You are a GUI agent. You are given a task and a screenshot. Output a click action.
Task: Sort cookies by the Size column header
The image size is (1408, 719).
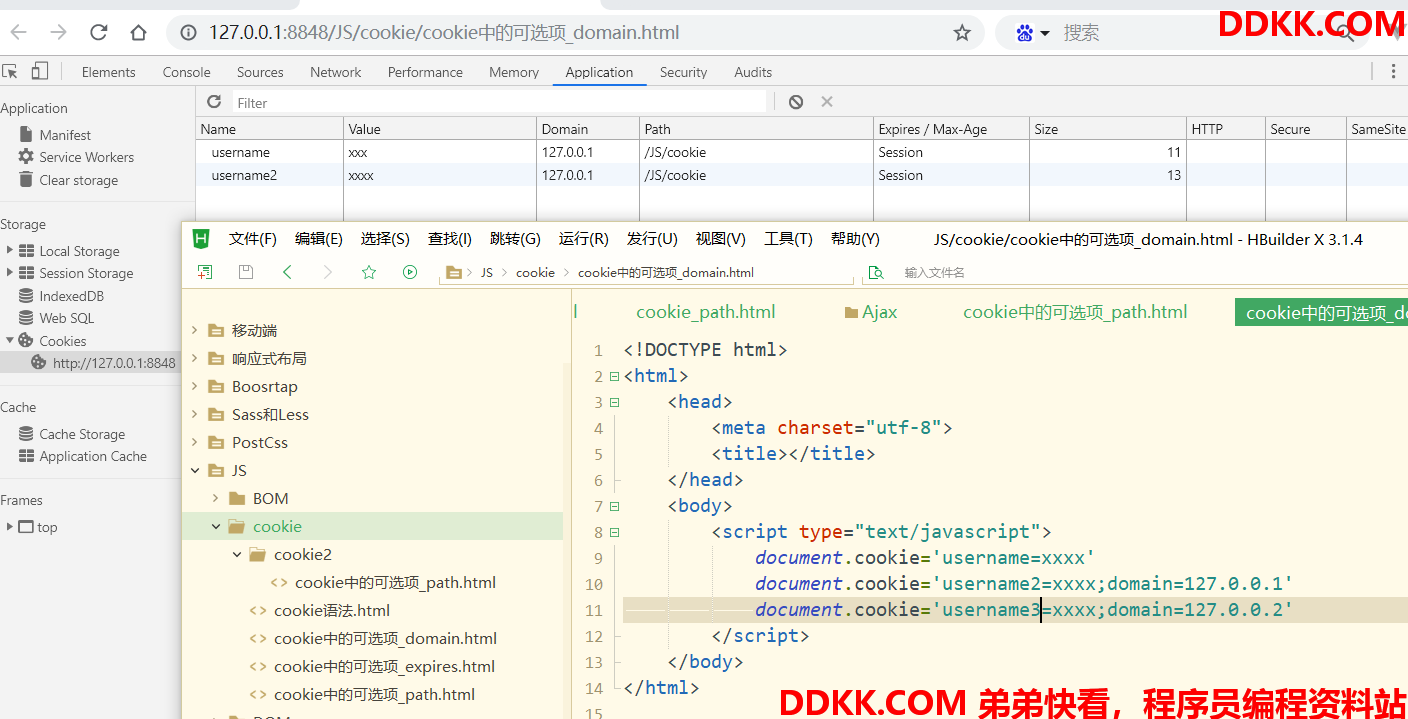click(1108, 129)
